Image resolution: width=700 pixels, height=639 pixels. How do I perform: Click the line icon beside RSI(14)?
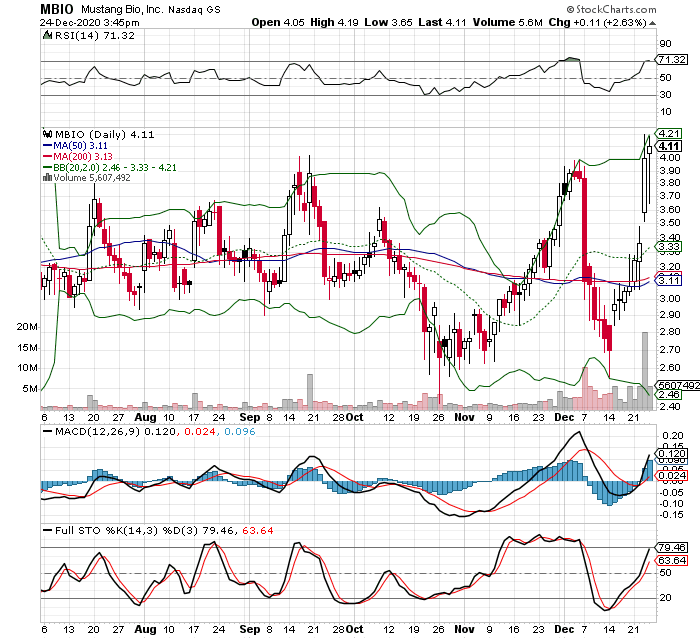click(45, 35)
